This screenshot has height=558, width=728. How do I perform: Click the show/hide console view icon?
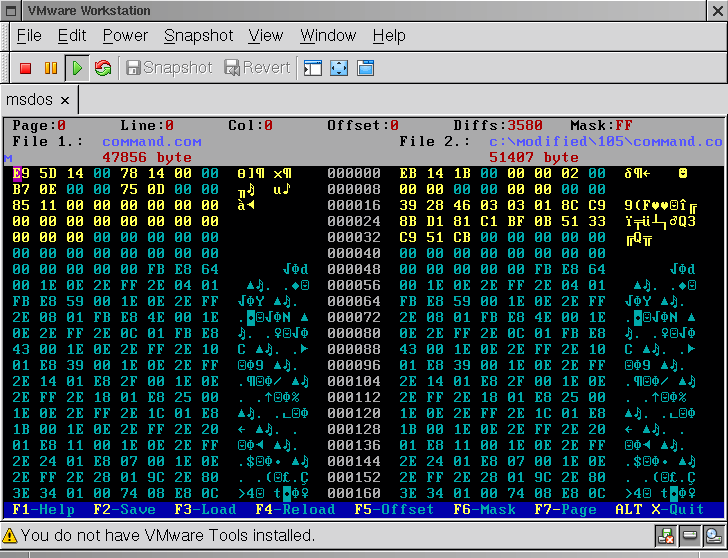point(313,68)
